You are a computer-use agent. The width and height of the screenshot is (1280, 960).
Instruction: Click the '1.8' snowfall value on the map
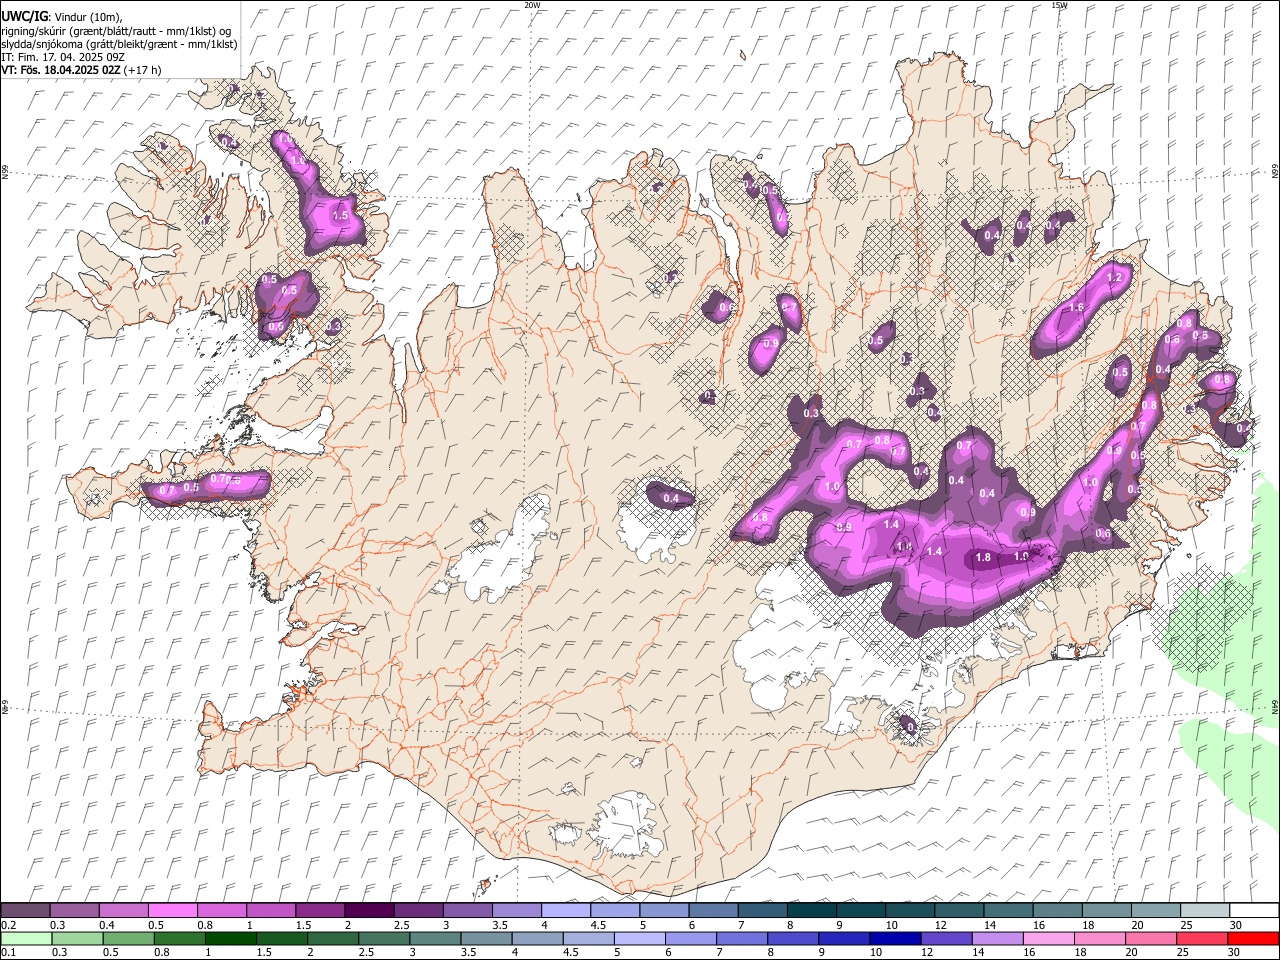[983, 558]
